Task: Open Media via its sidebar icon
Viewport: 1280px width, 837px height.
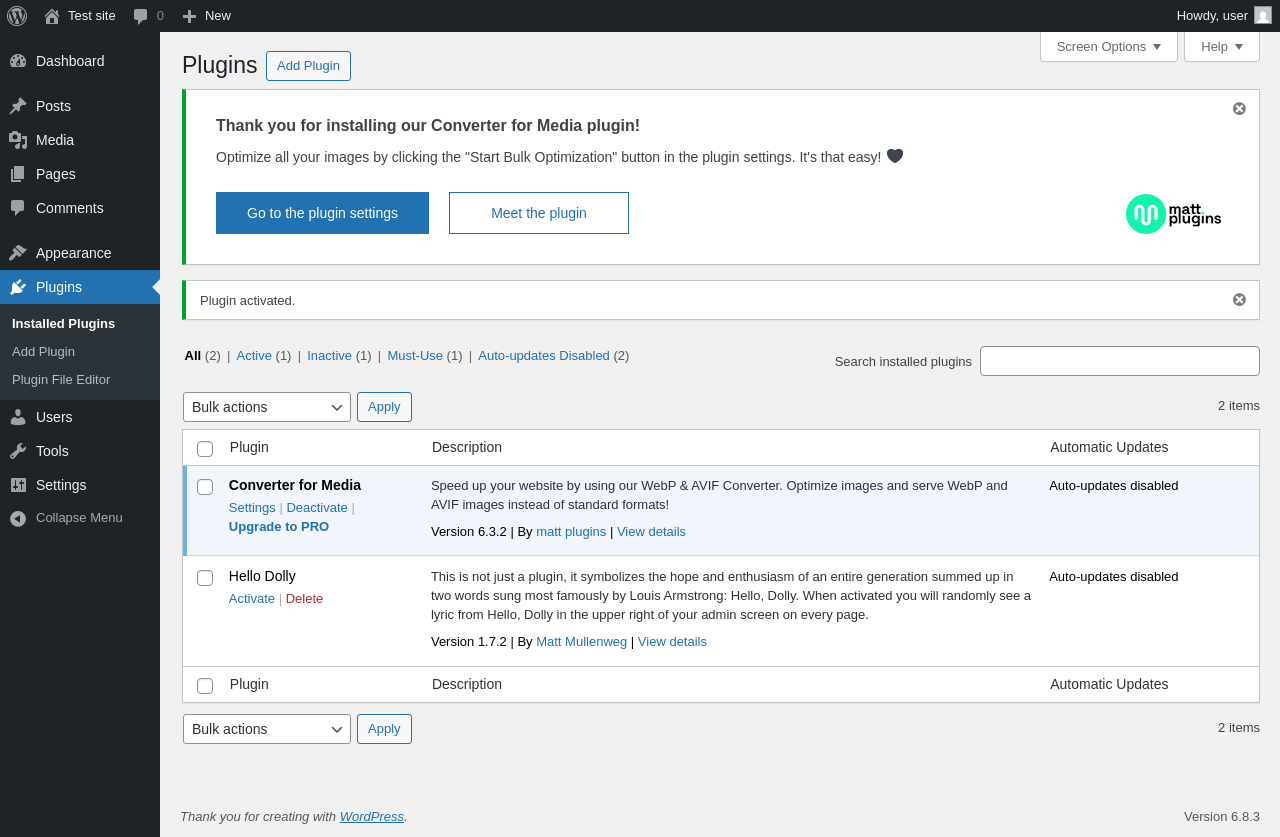Action: [18, 140]
